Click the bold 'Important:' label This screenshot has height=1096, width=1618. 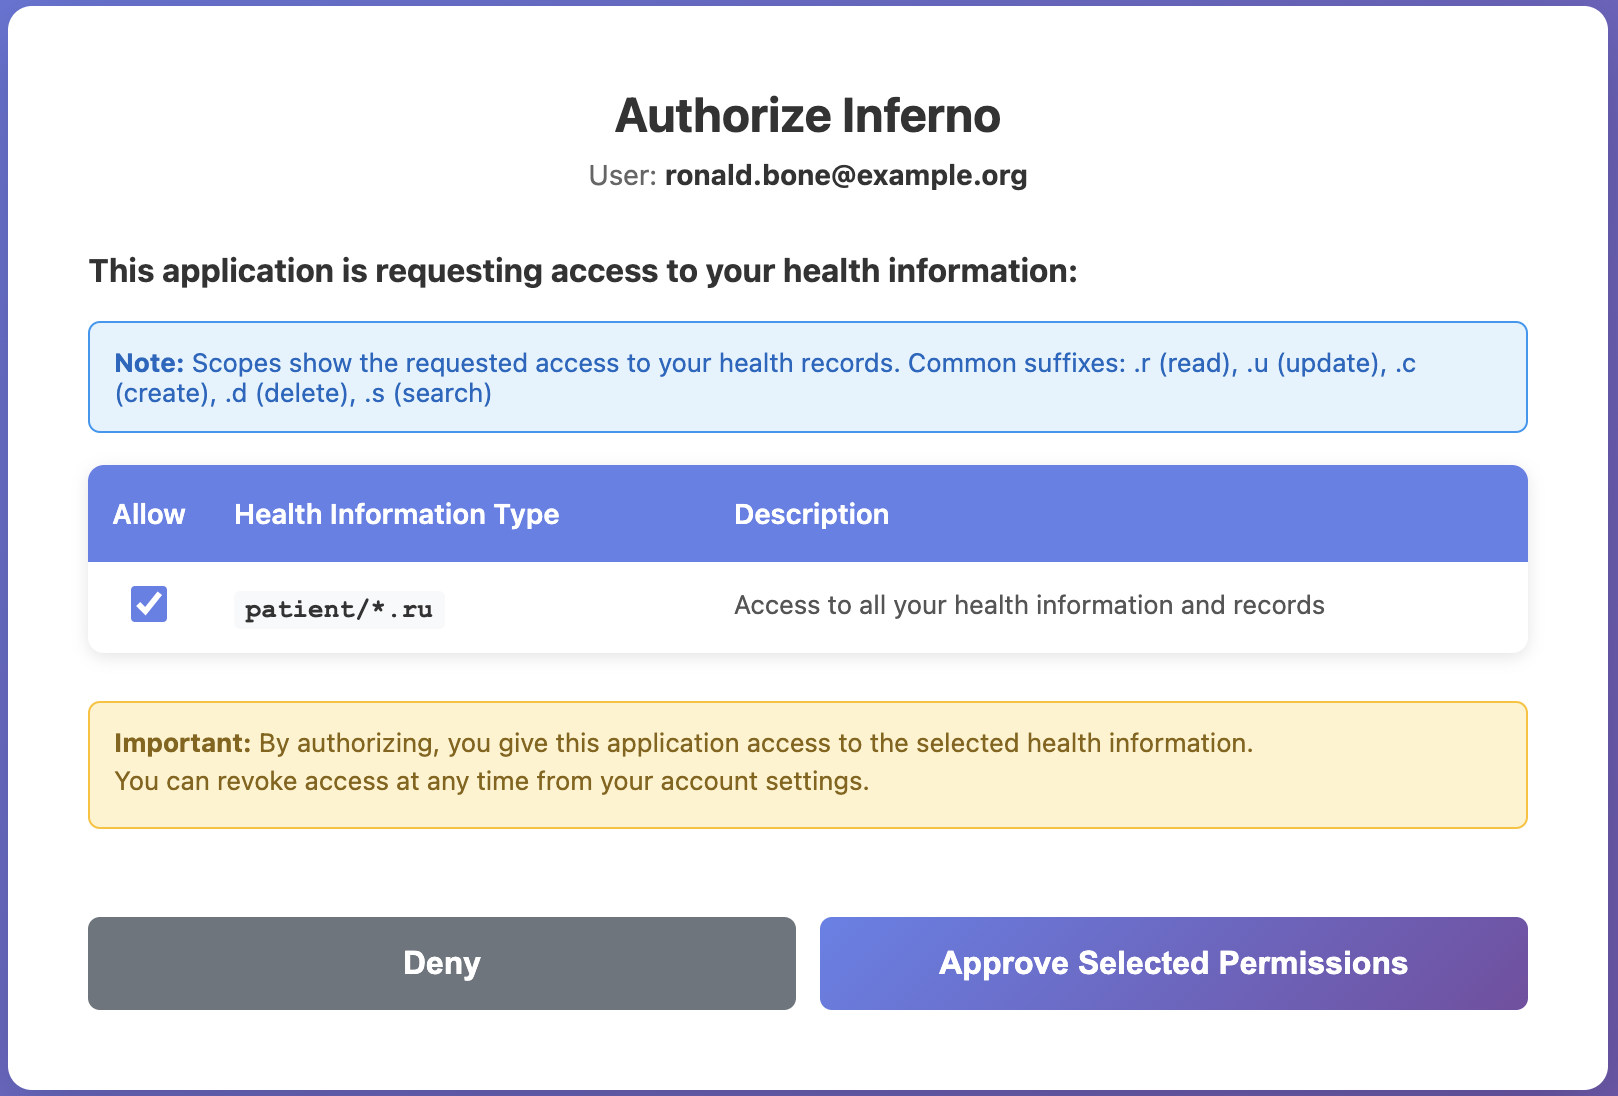coord(182,743)
